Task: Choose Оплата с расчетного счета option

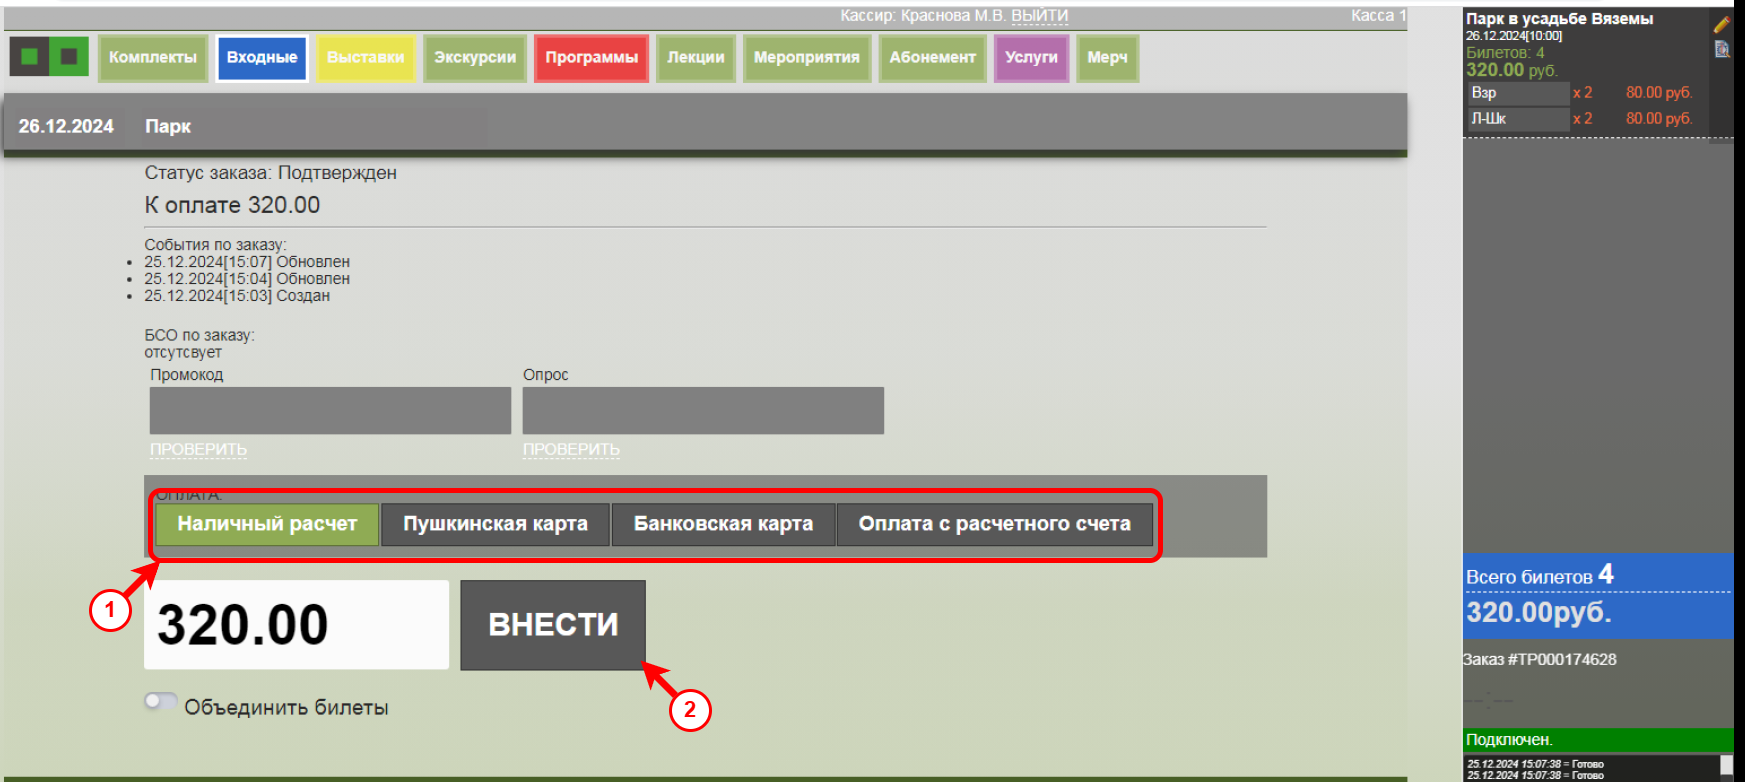Action: 994,524
